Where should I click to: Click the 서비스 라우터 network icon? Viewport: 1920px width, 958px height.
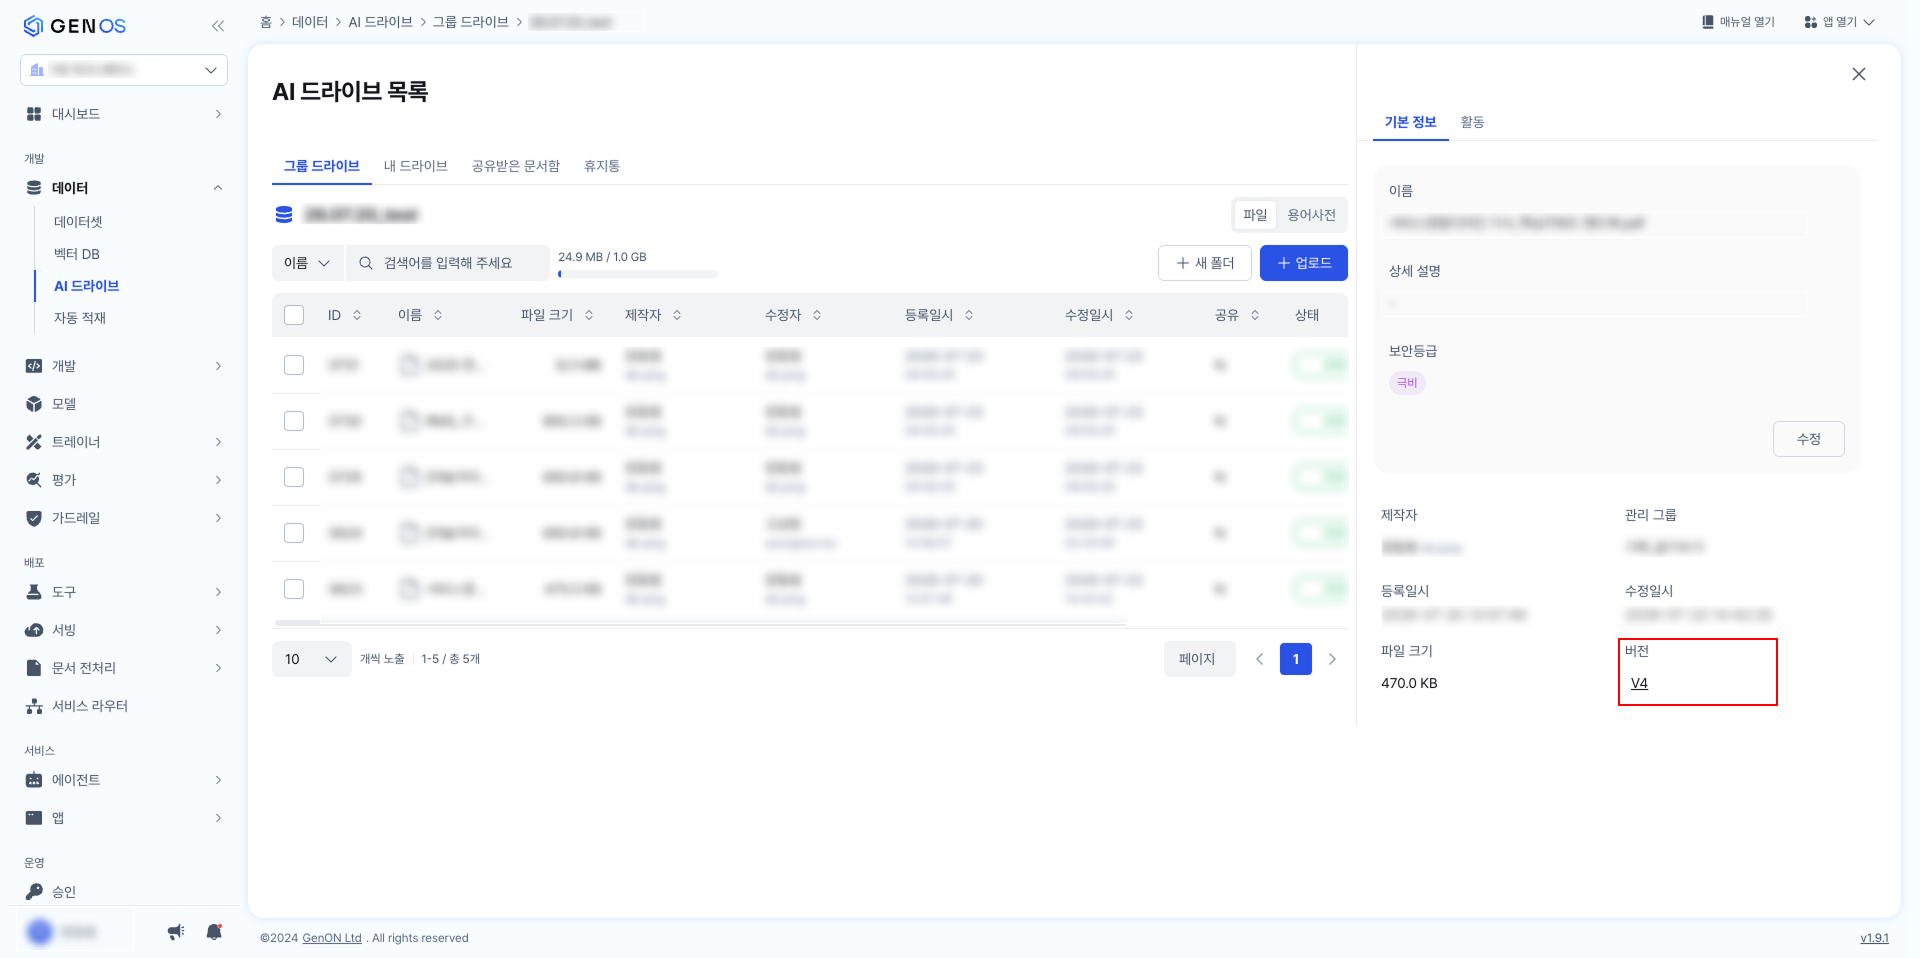click(x=34, y=706)
